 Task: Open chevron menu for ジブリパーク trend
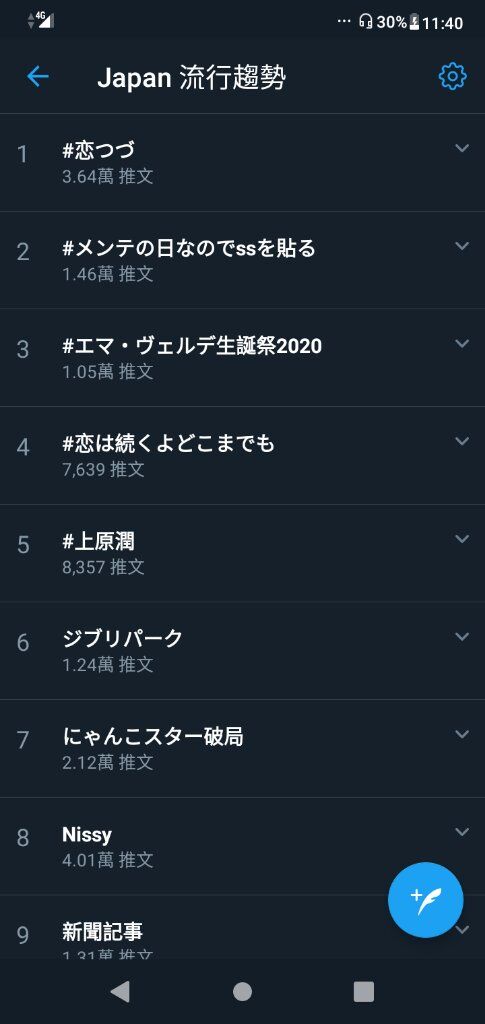pyautogui.click(x=462, y=636)
